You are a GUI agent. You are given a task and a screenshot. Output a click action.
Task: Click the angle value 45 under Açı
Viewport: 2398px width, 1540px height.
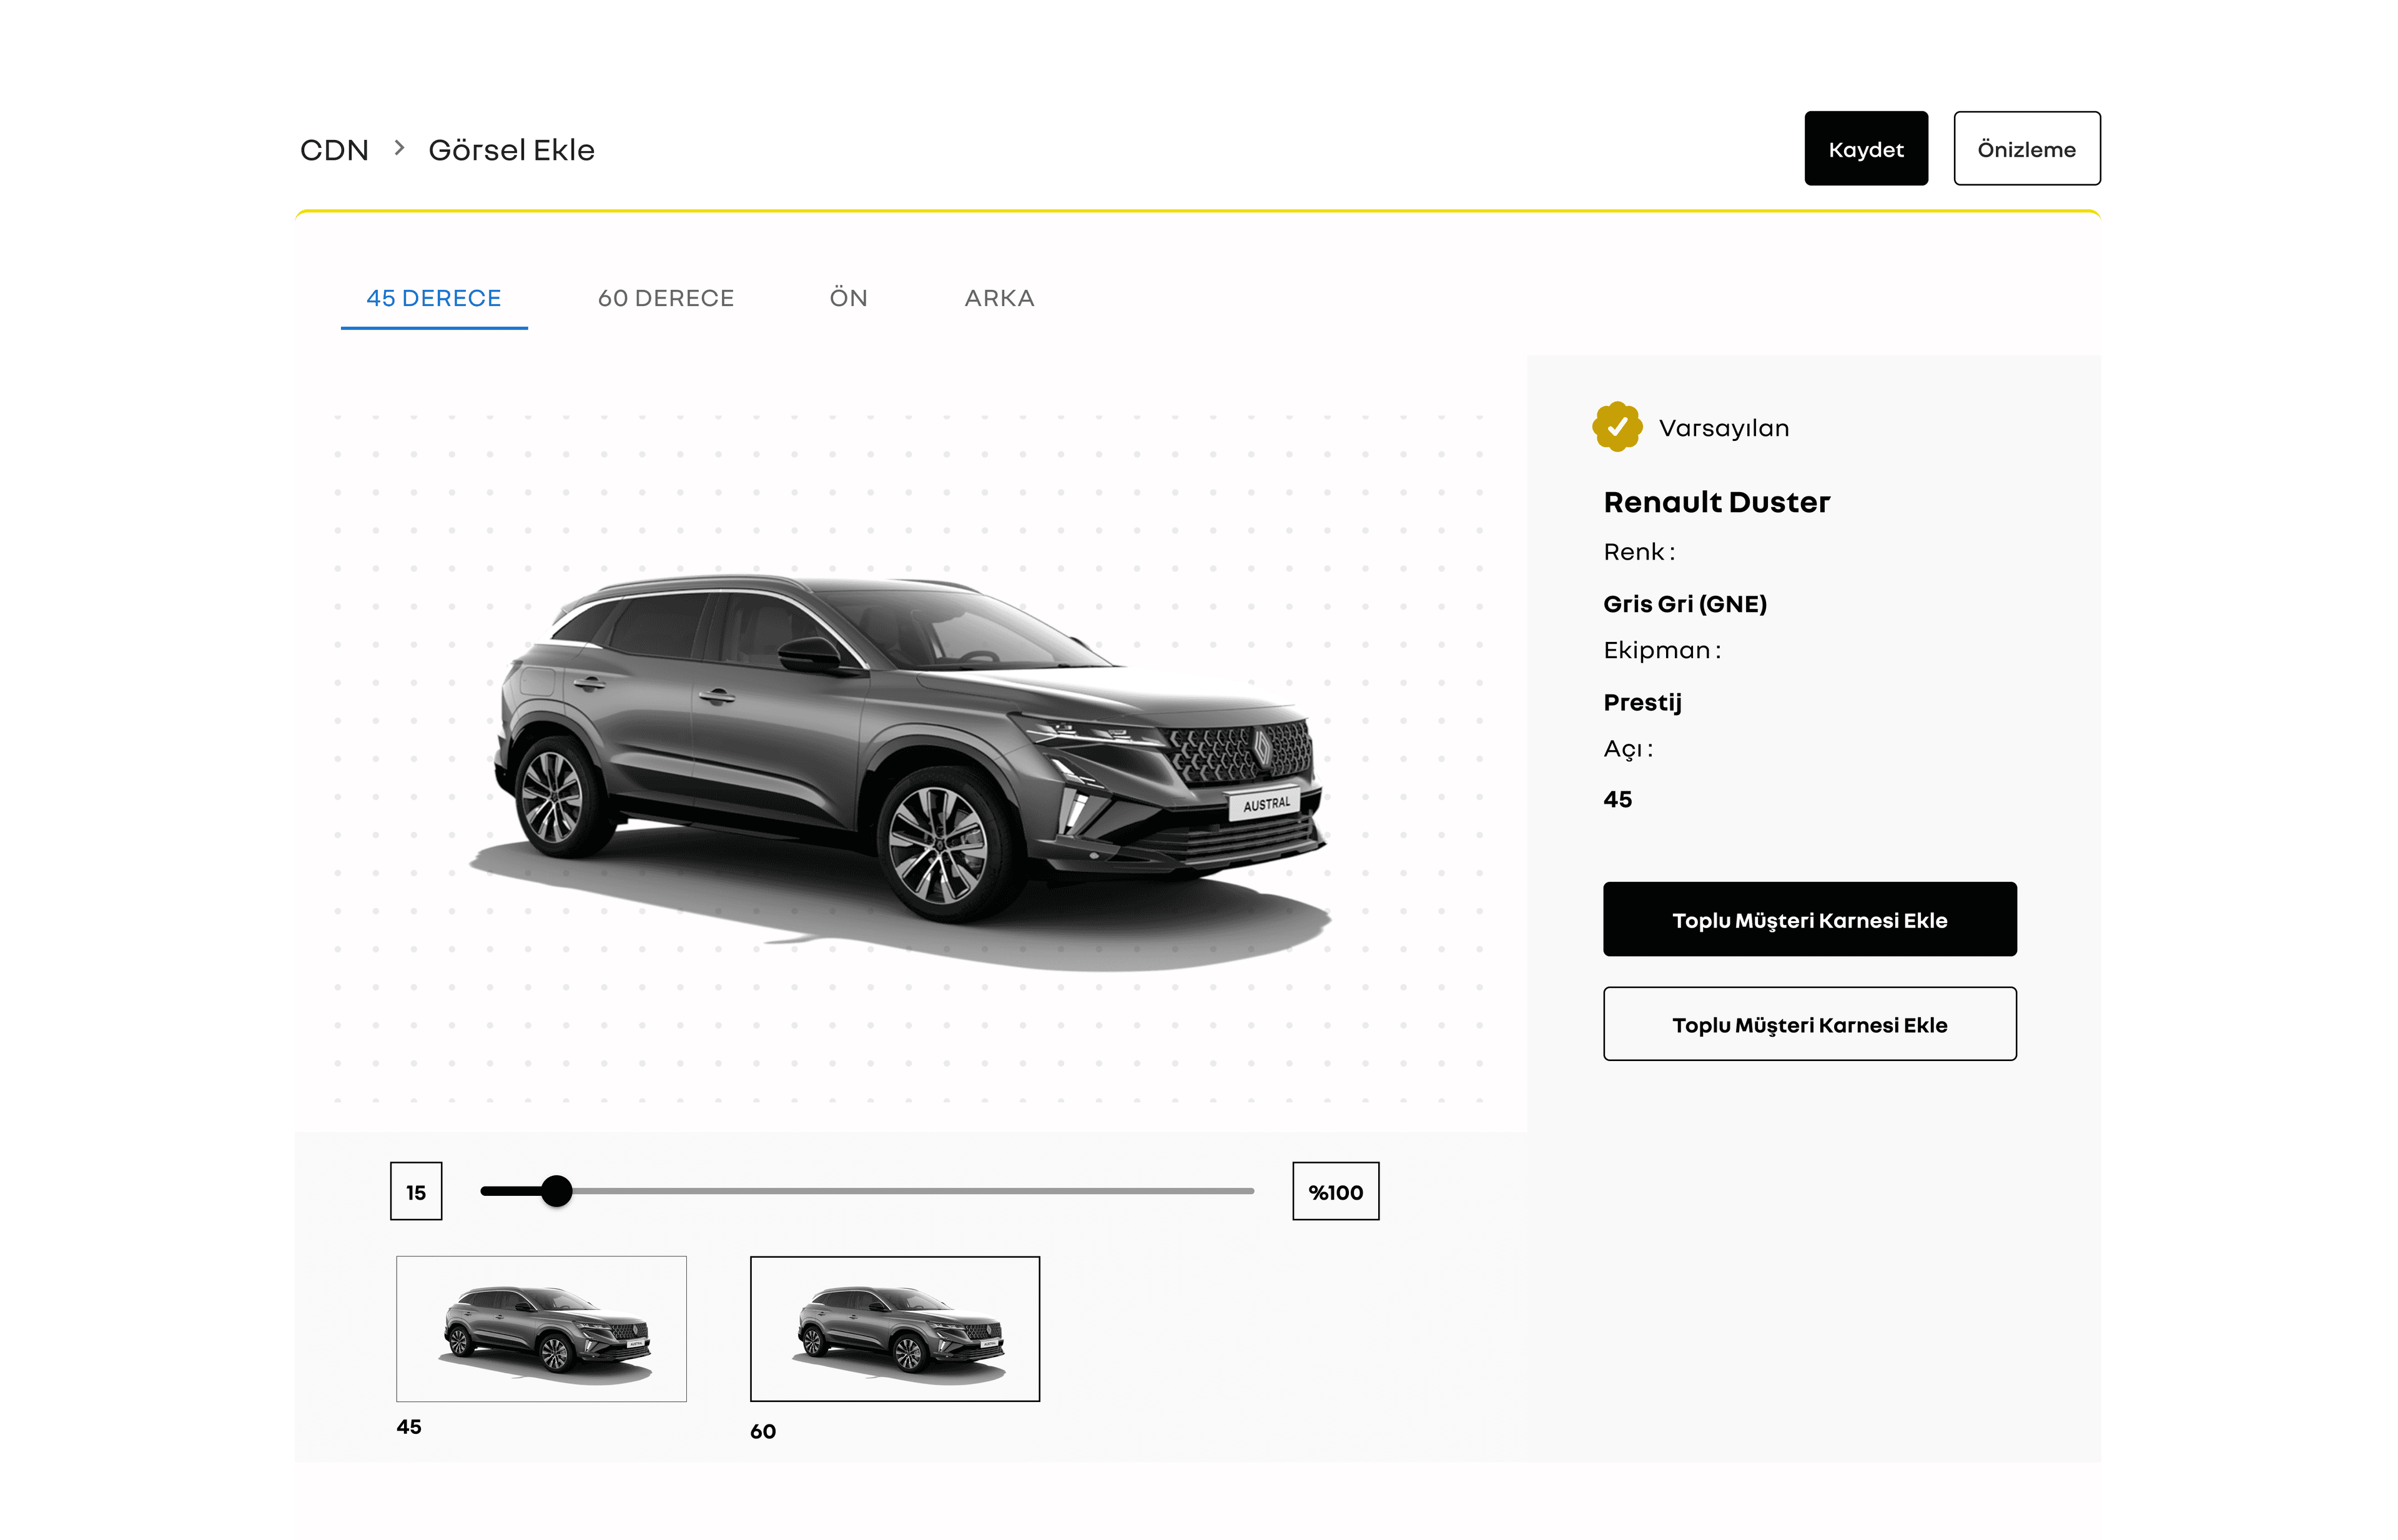(1617, 799)
